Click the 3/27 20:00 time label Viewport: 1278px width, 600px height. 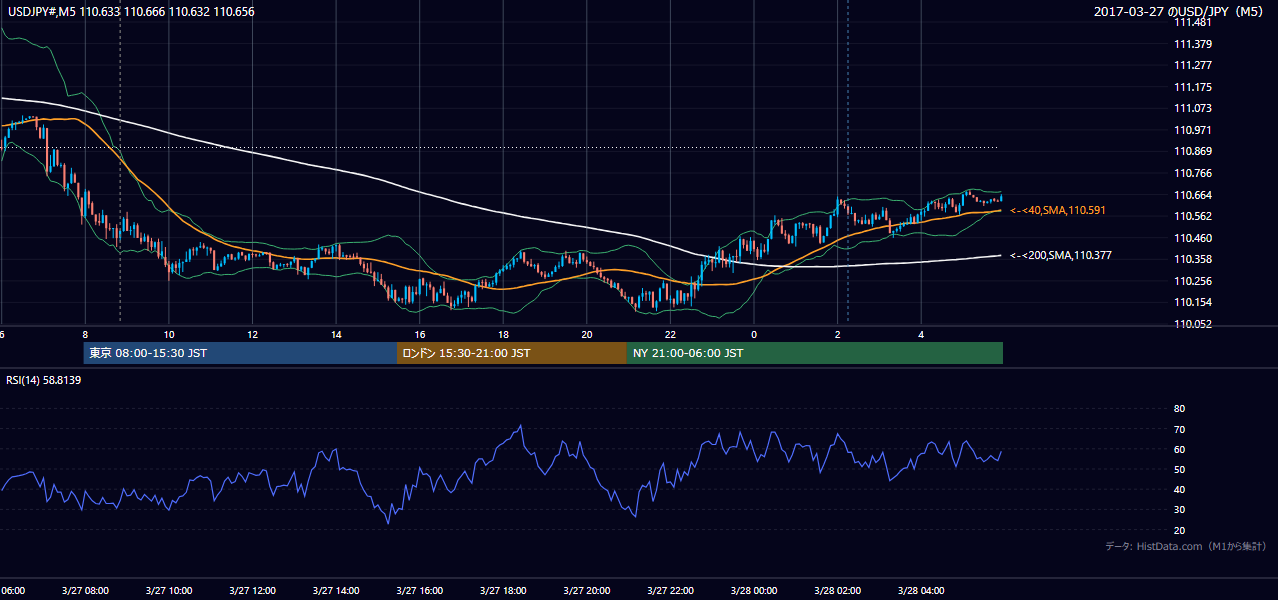(x=587, y=590)
